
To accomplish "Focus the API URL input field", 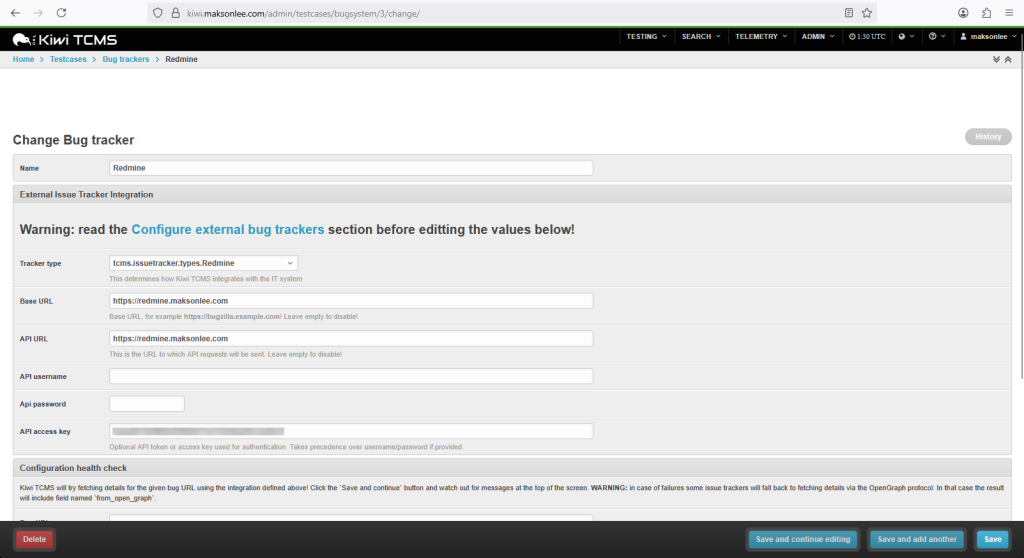I will [x=351, y=338].
